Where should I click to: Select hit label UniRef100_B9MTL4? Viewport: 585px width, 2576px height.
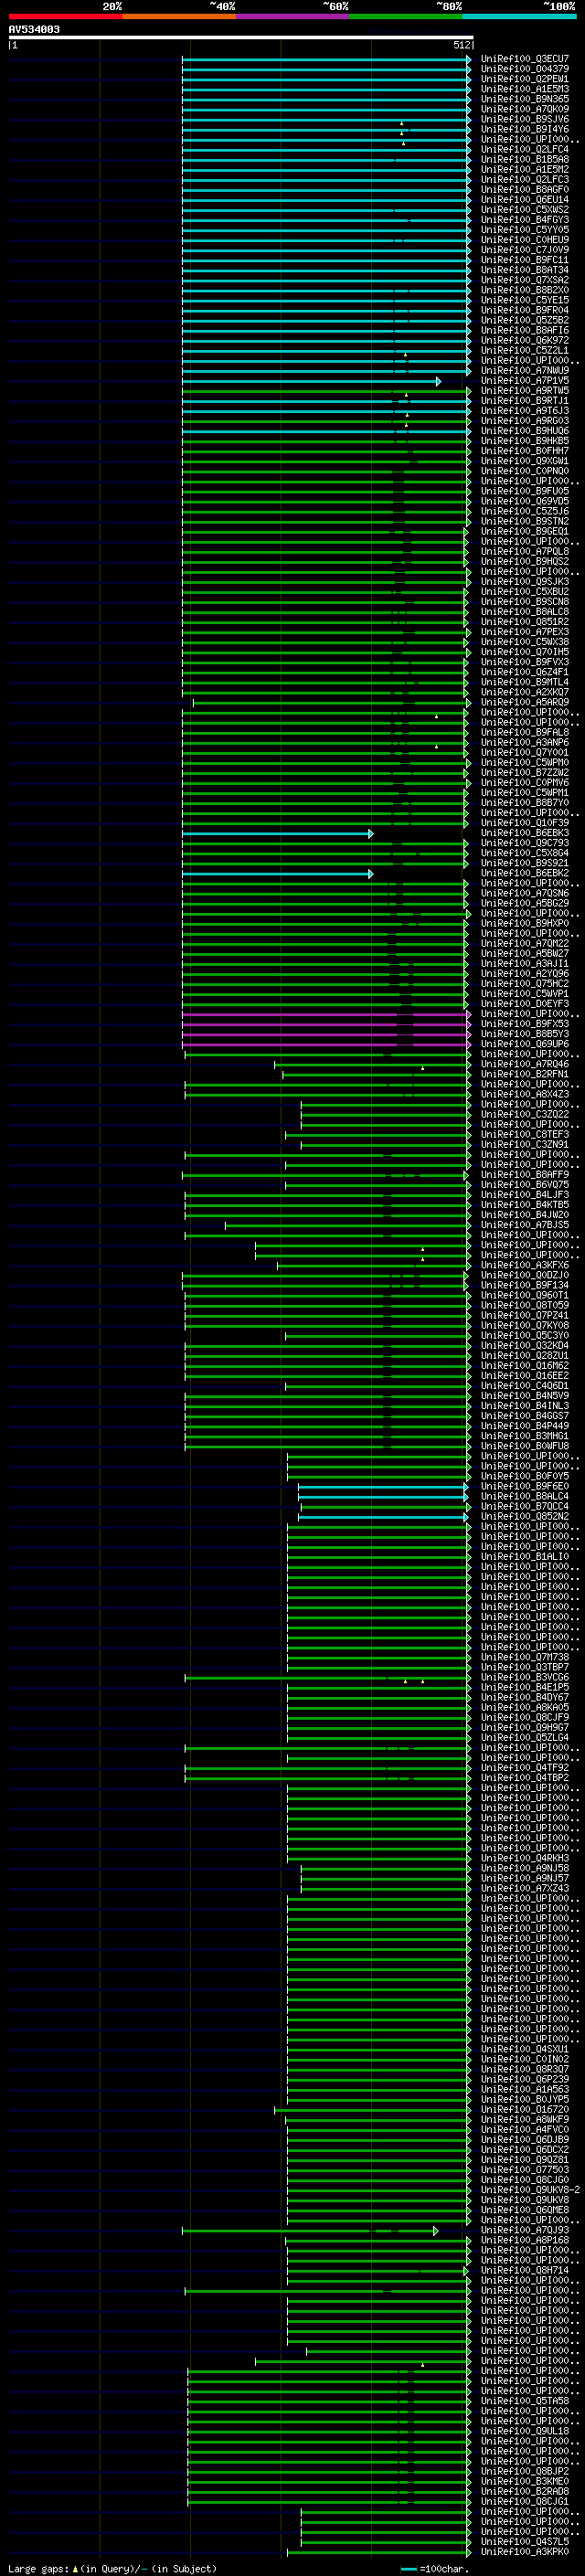(524, 682)
